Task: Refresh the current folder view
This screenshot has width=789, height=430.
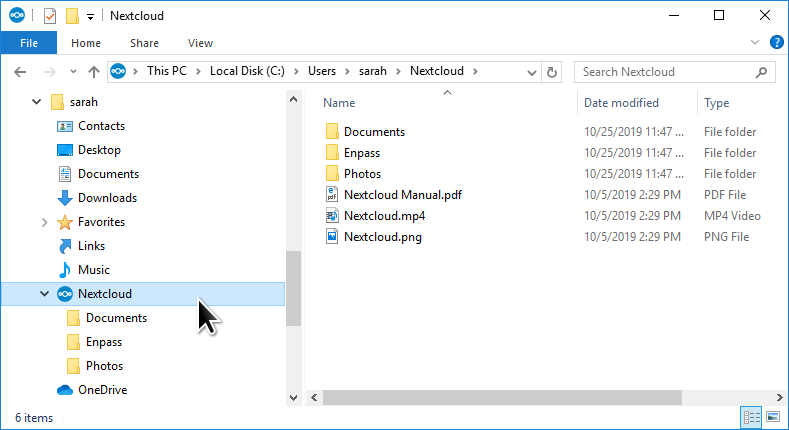Action: 551,72
